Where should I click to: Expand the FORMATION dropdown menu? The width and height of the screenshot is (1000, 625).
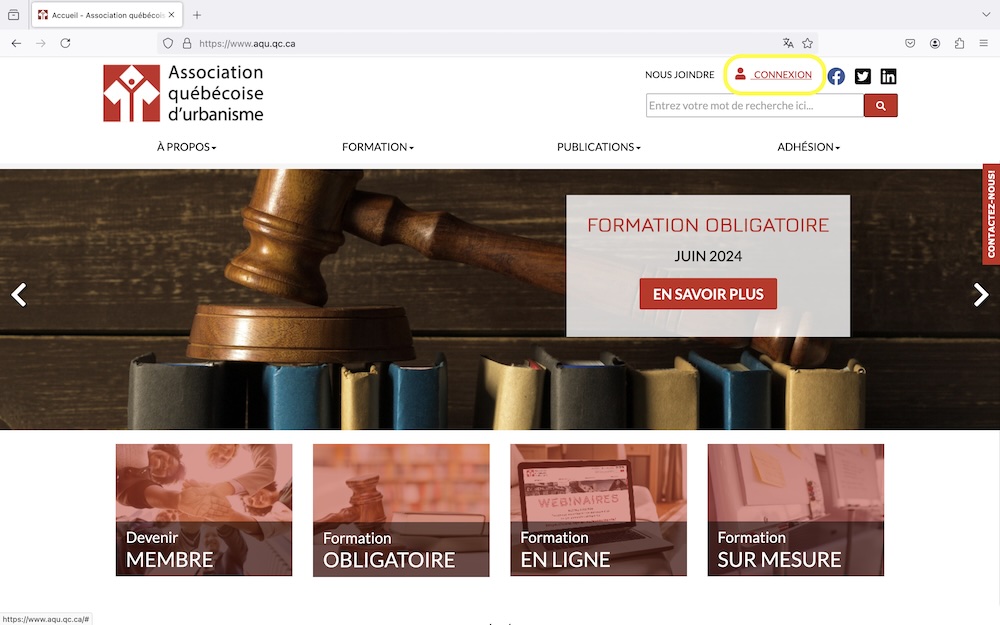(x=378, y=147)
